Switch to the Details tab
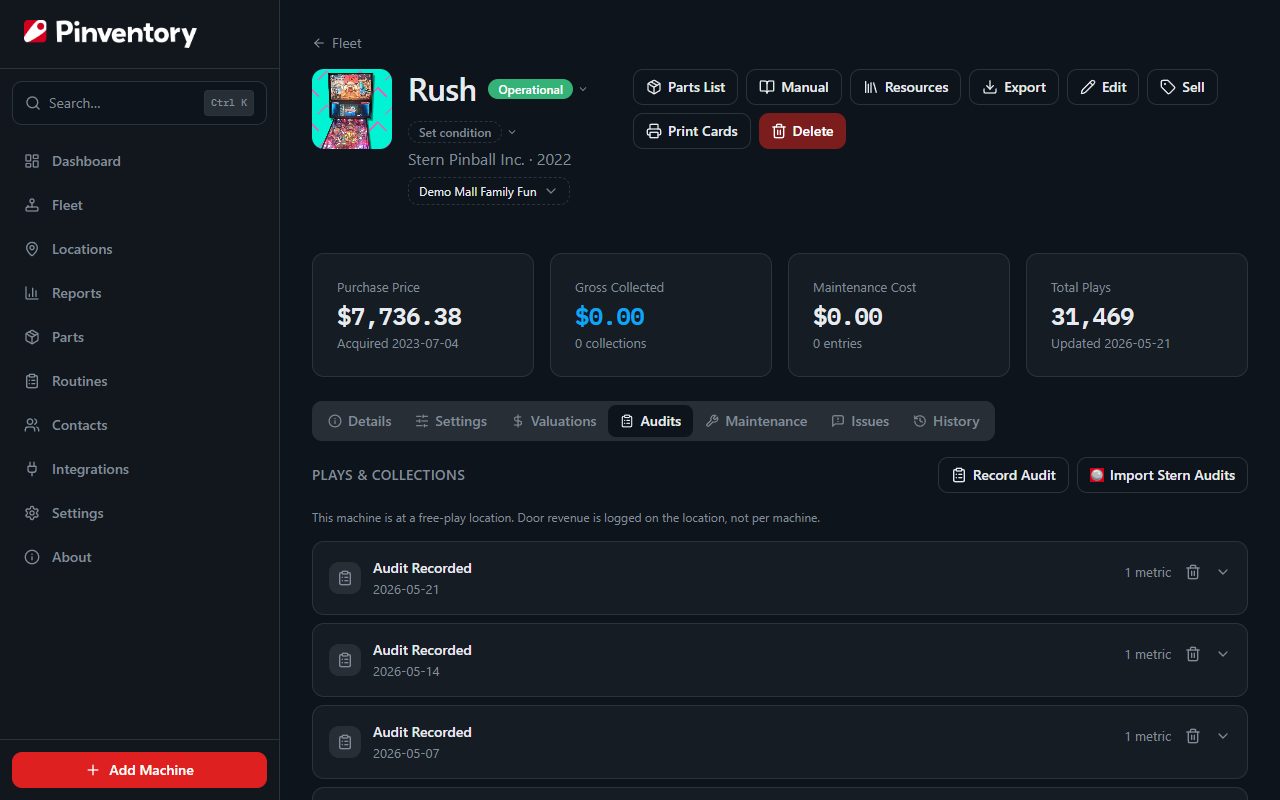Image resolution: width=1280 pixels, height=800 pixels. 360,421
